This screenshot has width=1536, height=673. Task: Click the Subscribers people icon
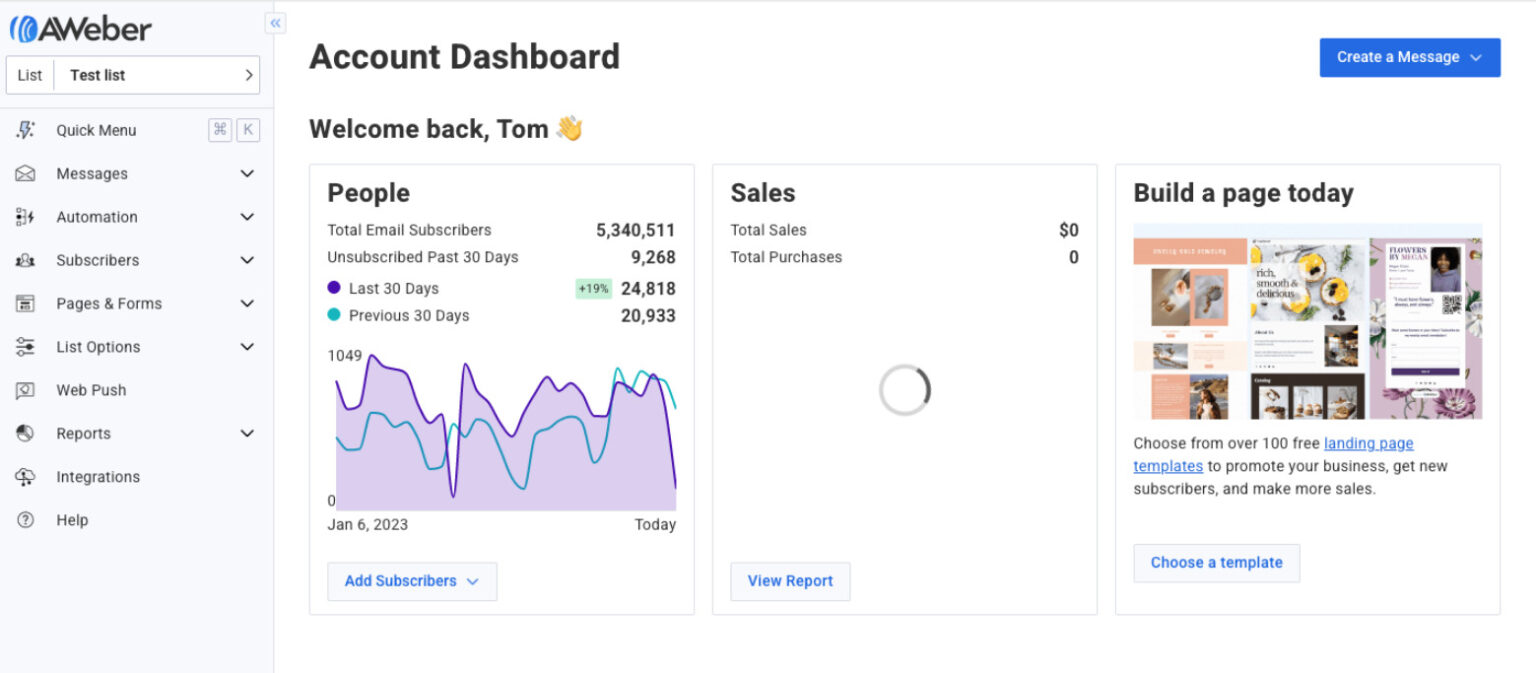(25, 260)
